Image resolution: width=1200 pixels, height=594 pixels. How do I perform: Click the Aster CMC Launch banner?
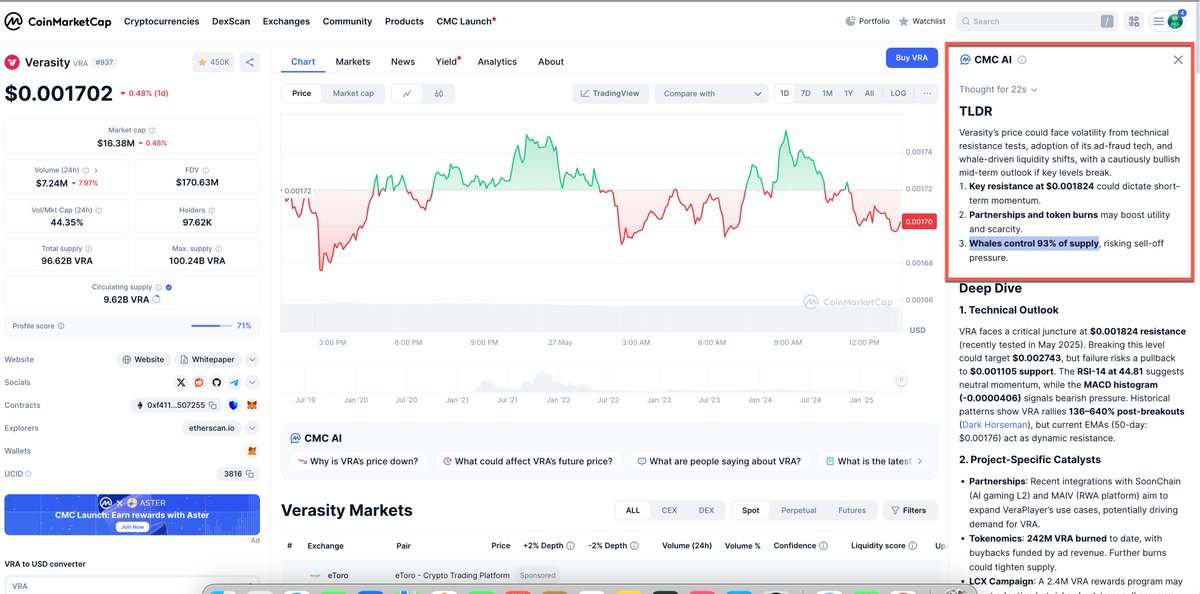click(x=132, y=514)
